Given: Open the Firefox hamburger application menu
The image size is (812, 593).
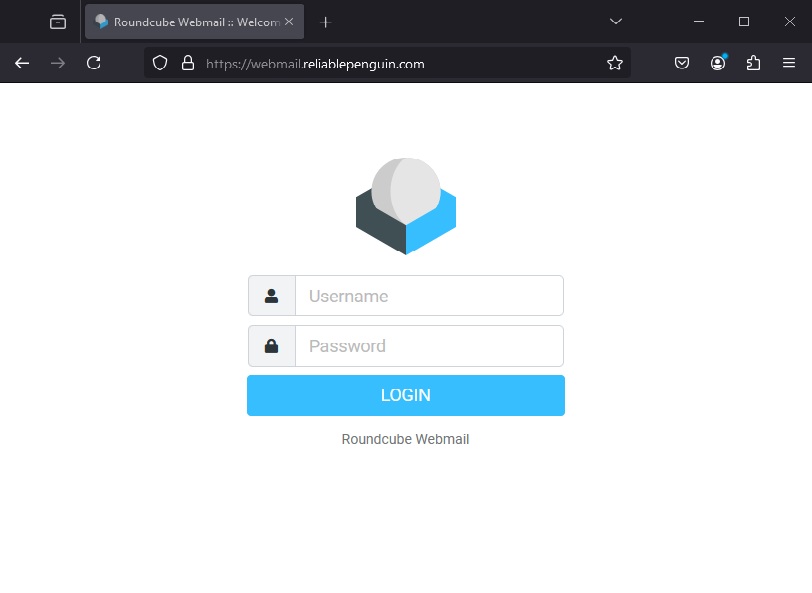Looking at the screenshot, I should pos(789,63).
